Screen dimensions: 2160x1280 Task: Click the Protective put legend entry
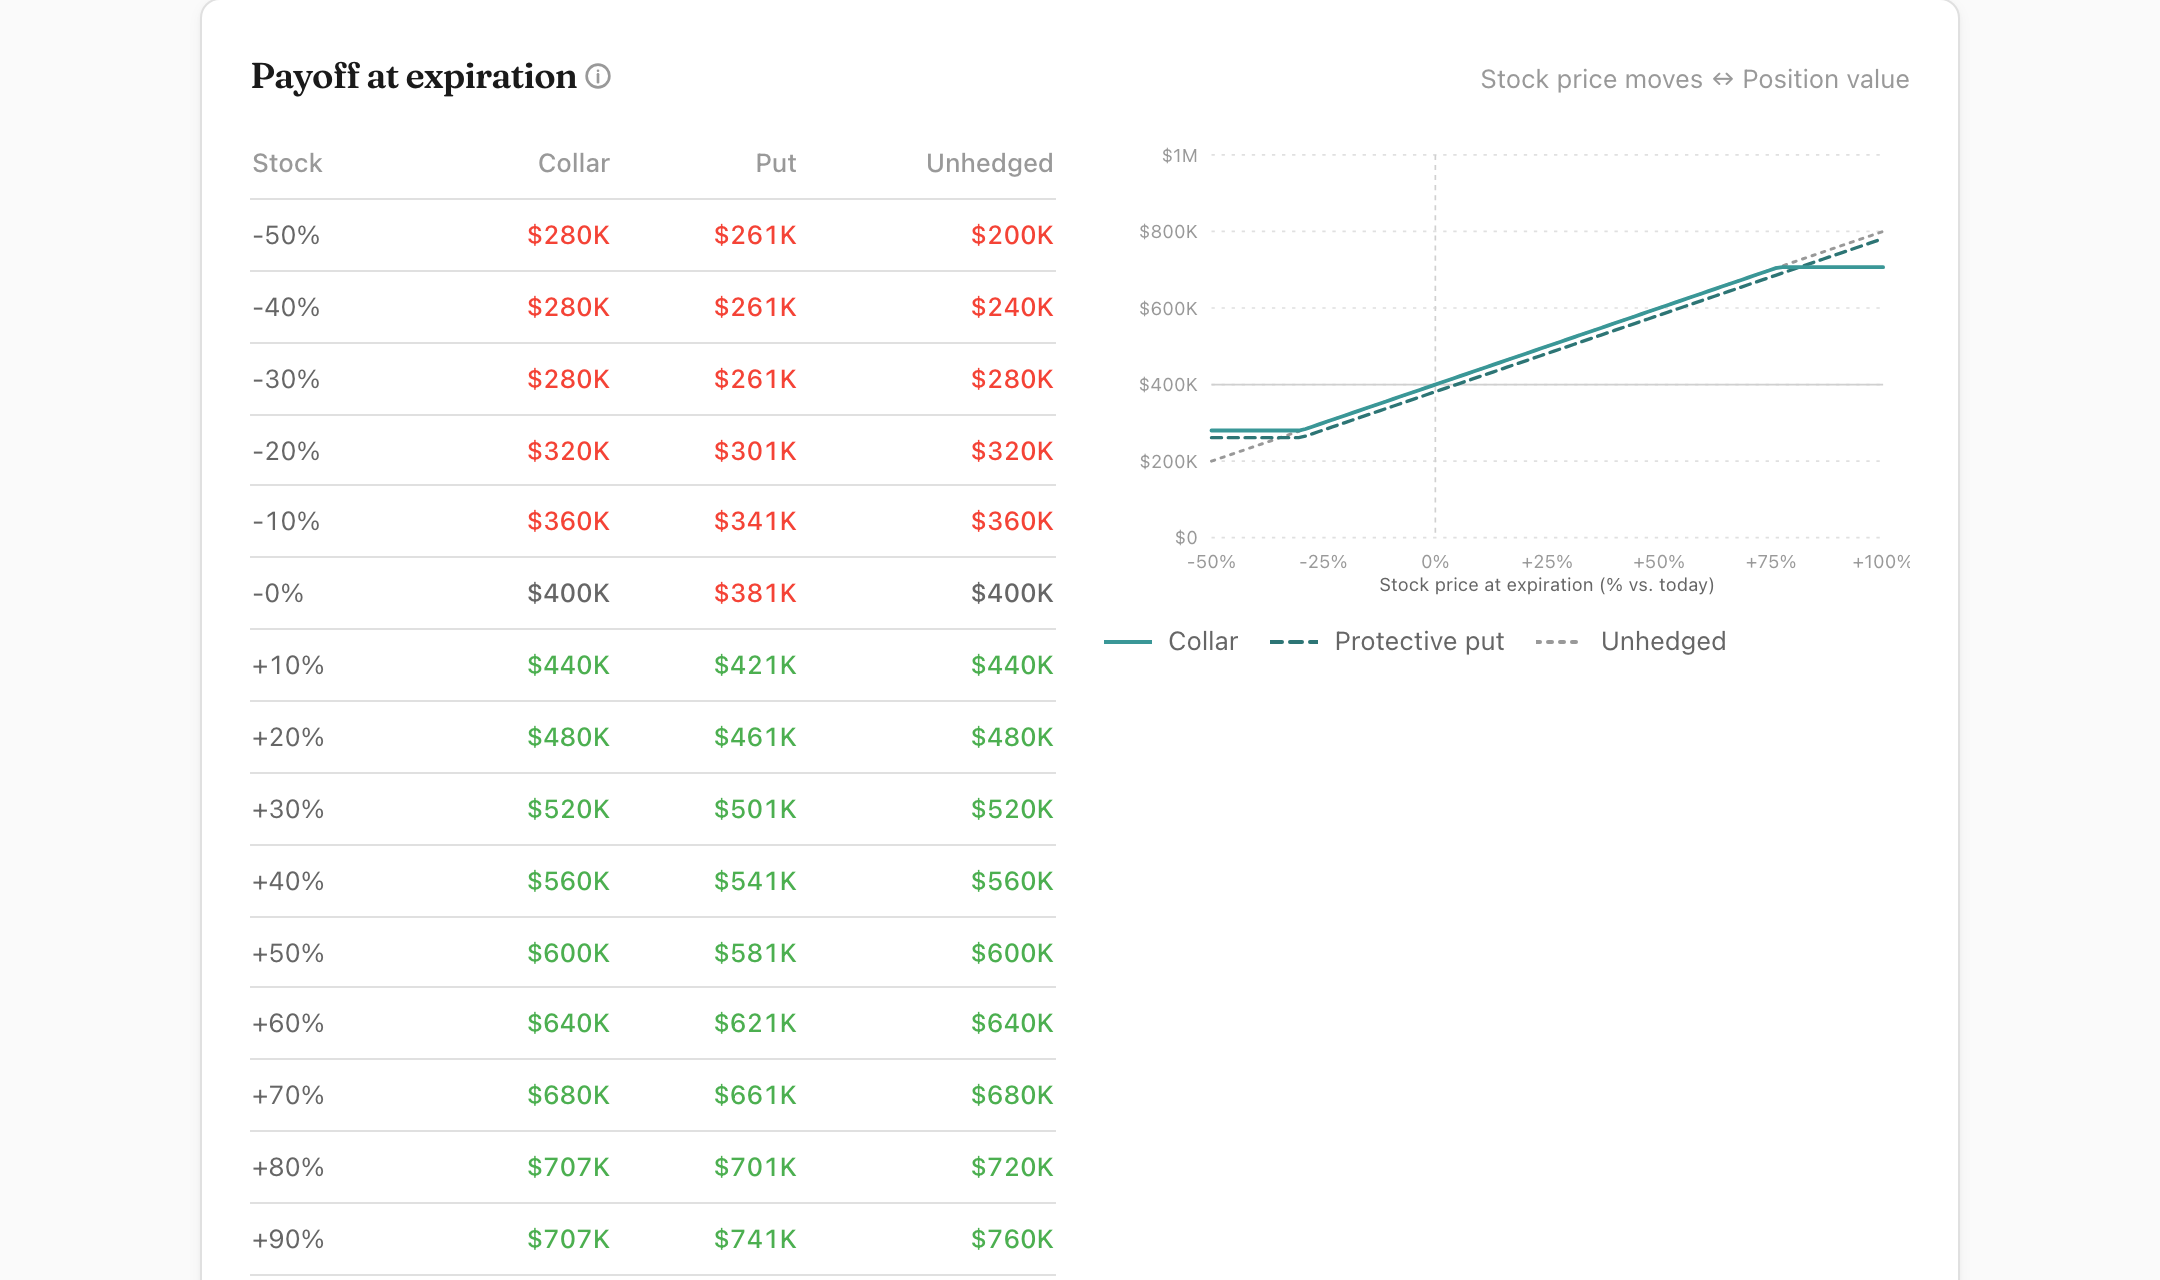(x=1387, y=641)
